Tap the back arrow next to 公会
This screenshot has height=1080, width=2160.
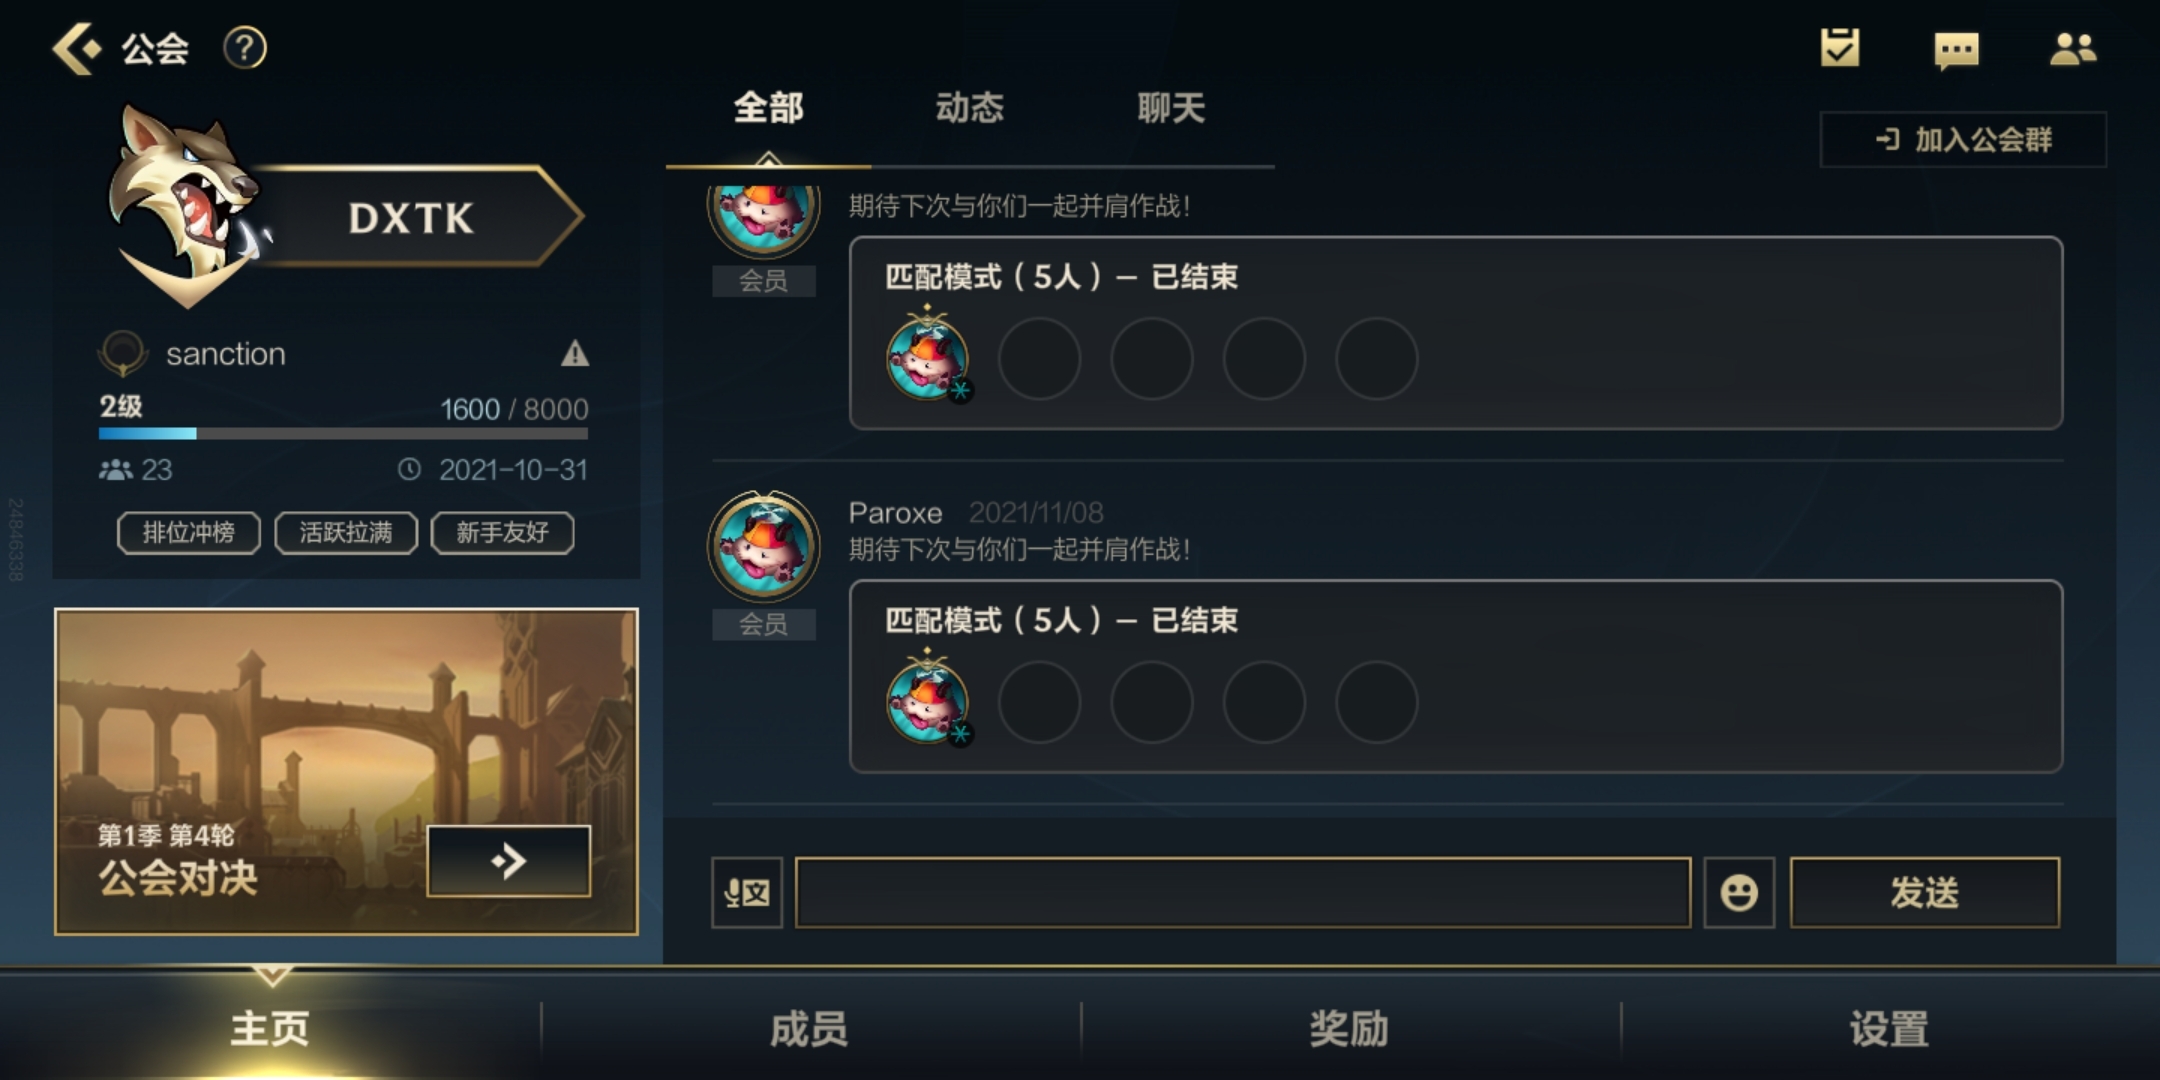pyautogui.click(x=77, y=48)
